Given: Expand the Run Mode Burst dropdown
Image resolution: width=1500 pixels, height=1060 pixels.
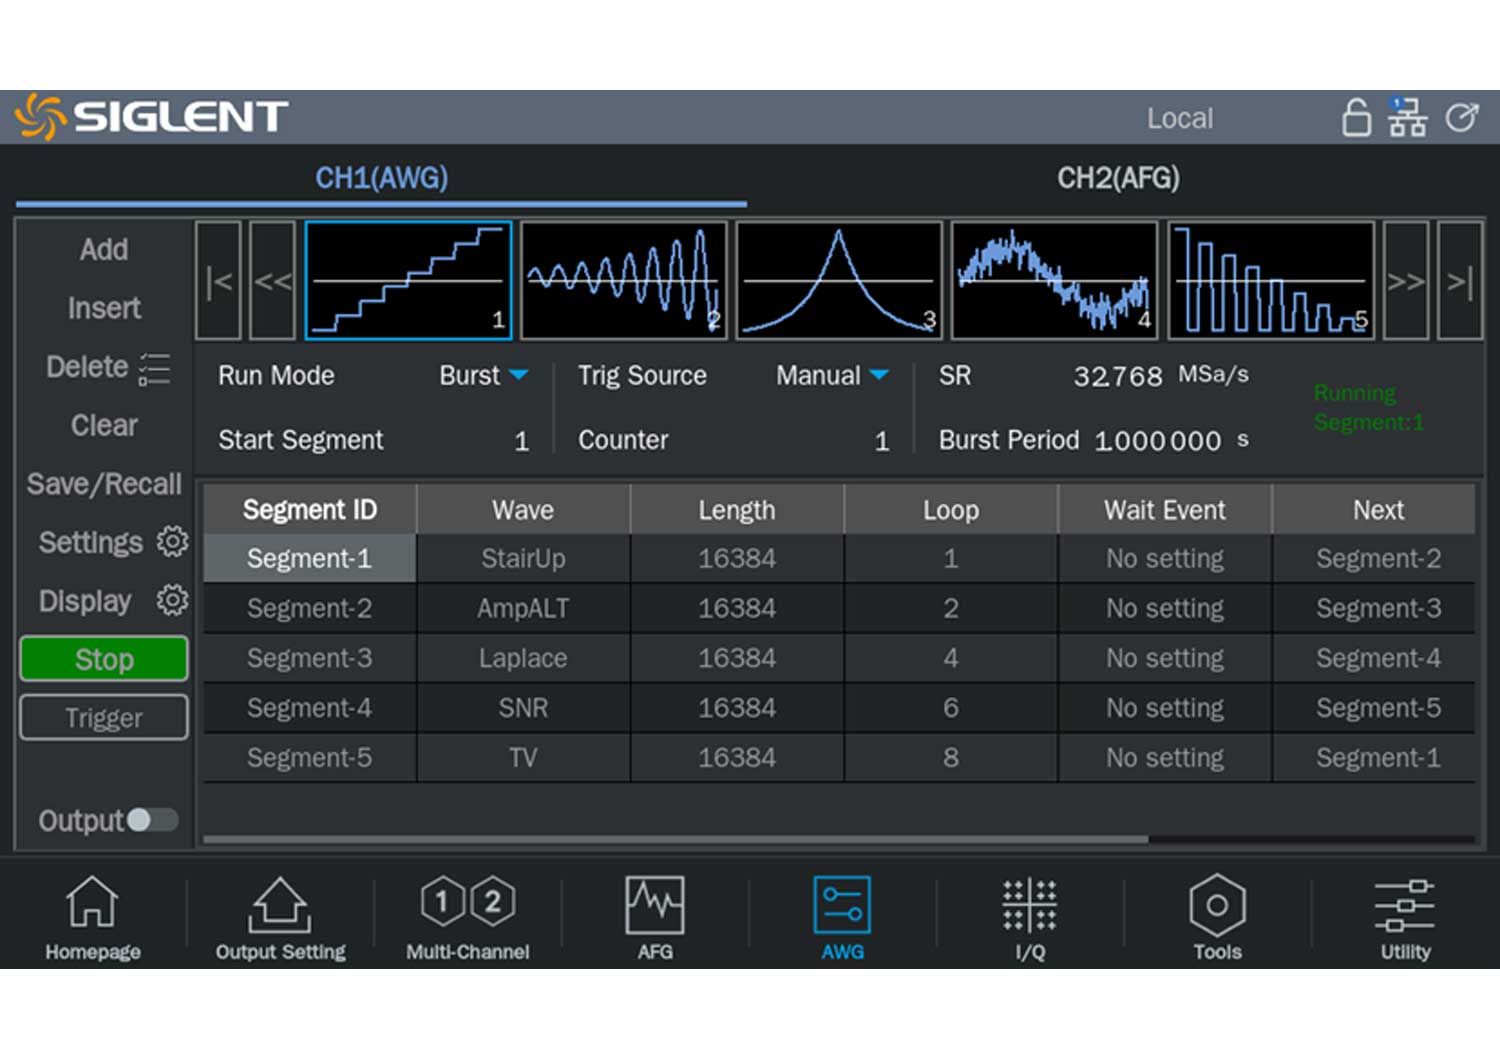Looking at the screenshot, I should pos(483,376).
